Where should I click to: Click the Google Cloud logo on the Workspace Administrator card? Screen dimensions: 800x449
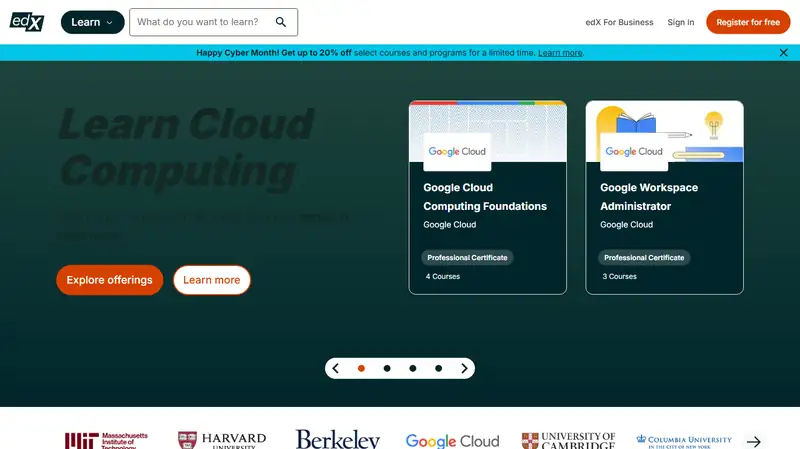tap(634, 152)
